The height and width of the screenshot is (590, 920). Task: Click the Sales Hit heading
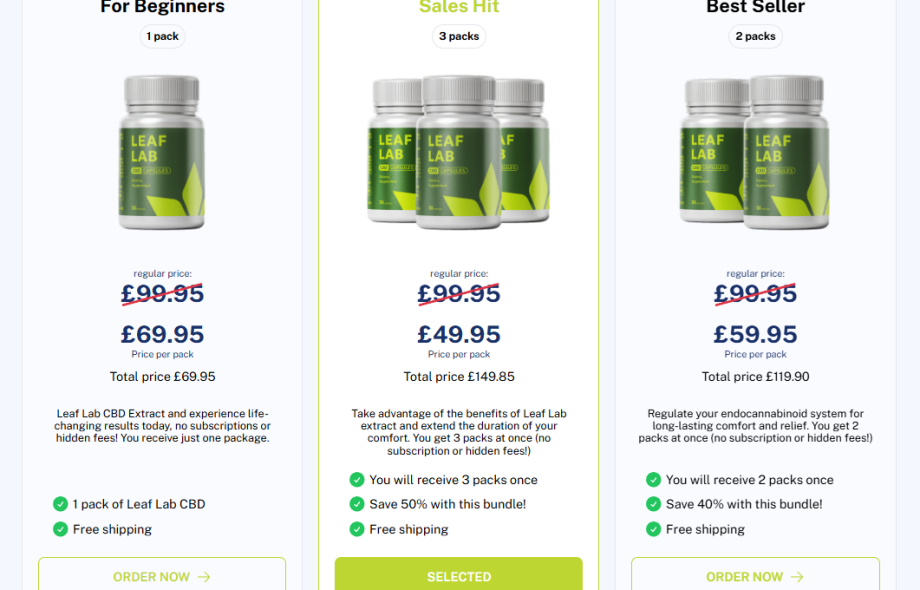point(459,7)
